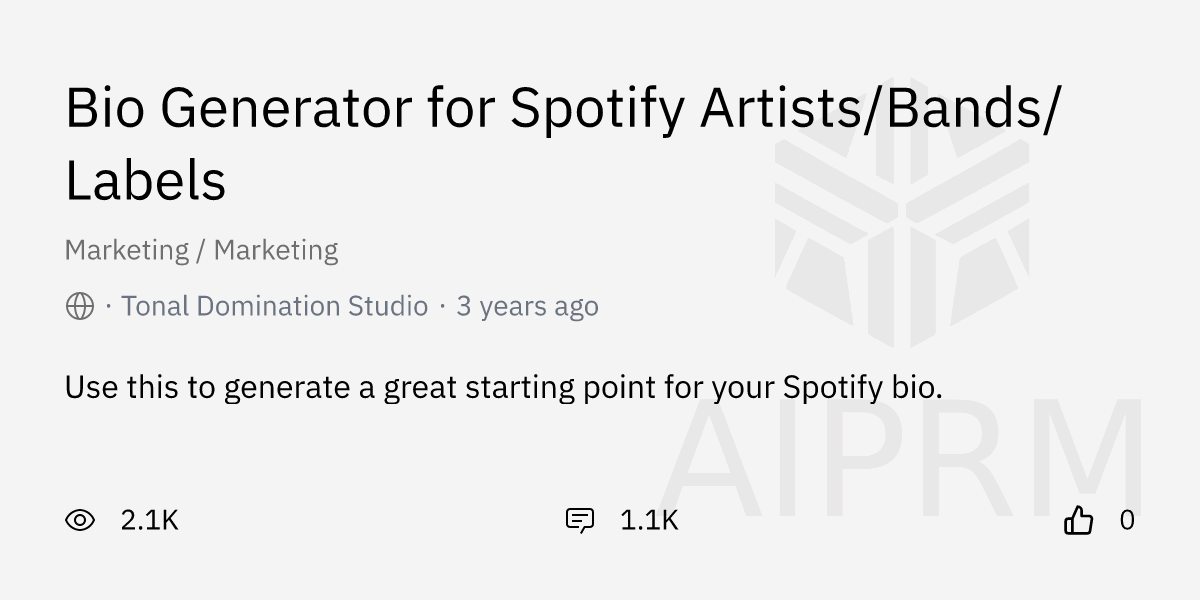1200x600 pixels.
Task: Select the first Marketing category label
Action: [x=127, y=250]
